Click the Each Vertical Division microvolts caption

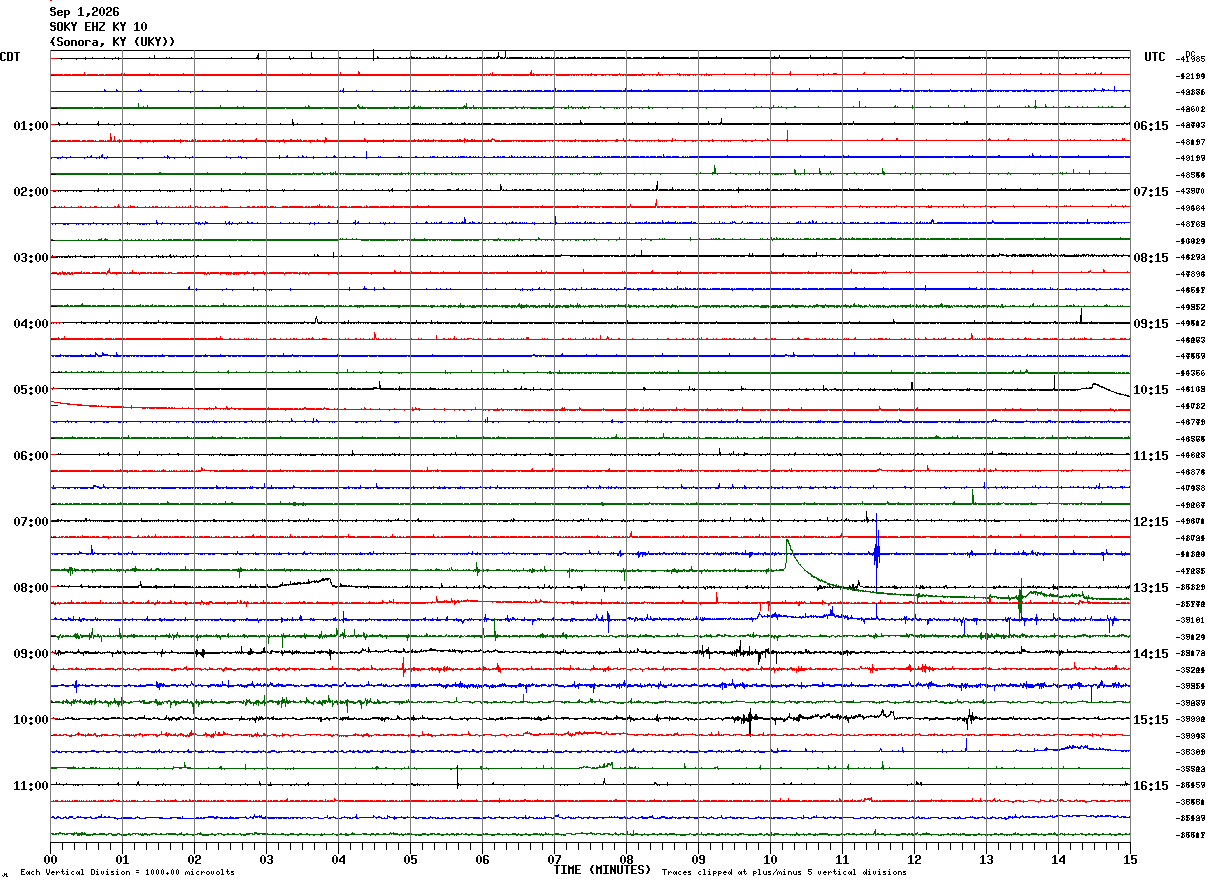pos(127,873)
